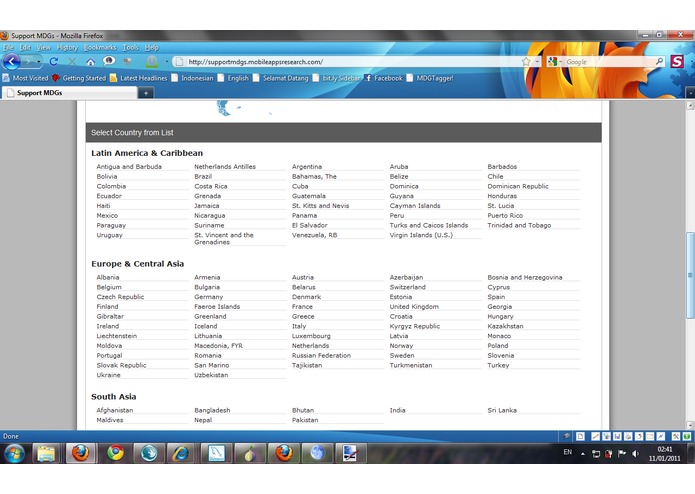Open the Getting Started bookmark
695x494 pixels.
coord(79,78)
